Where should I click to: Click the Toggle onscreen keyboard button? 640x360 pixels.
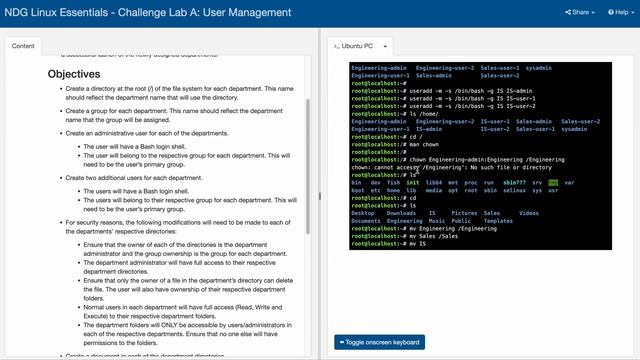point(379,342)
